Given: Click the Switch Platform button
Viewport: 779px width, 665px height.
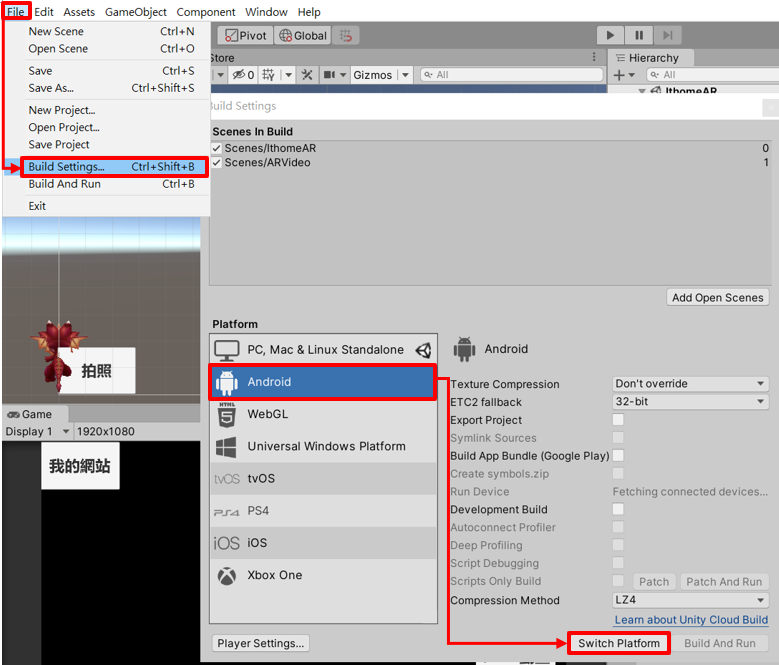Looking at the screenshot, I should point(619,643).
